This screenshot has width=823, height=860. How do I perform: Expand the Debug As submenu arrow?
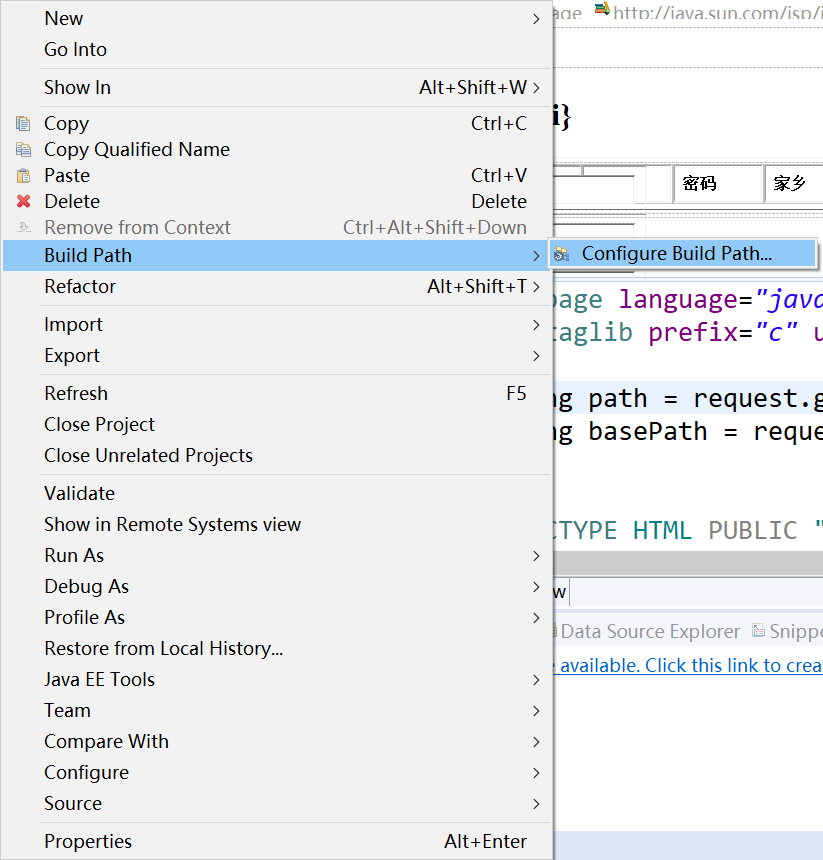[536, 587]
